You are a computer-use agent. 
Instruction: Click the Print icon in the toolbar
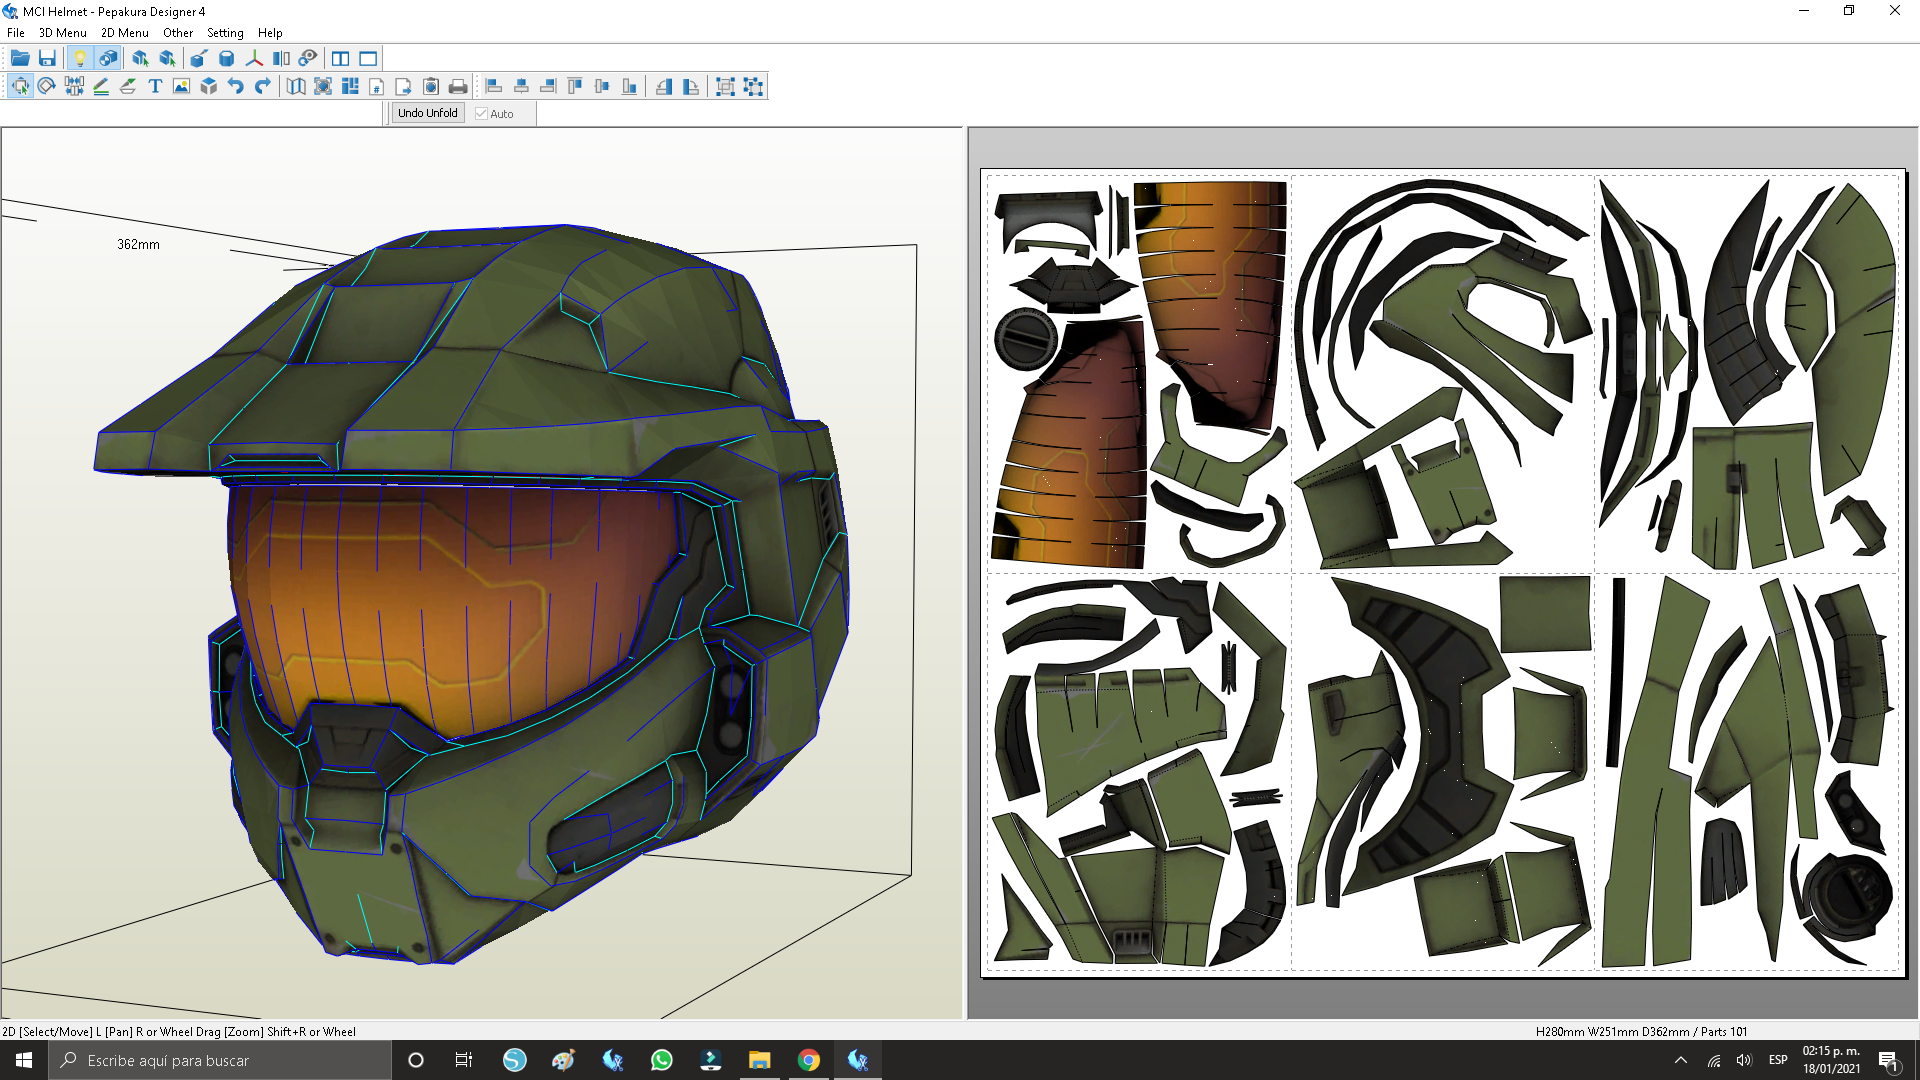point(458,87)
